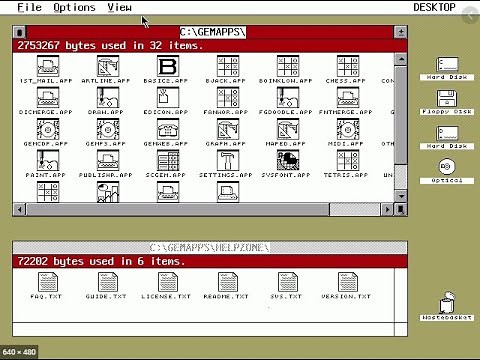Viewport: 480px width, 360px height.
Task: Select the PUBLISHR.APP icon
Action: [108, 161]
